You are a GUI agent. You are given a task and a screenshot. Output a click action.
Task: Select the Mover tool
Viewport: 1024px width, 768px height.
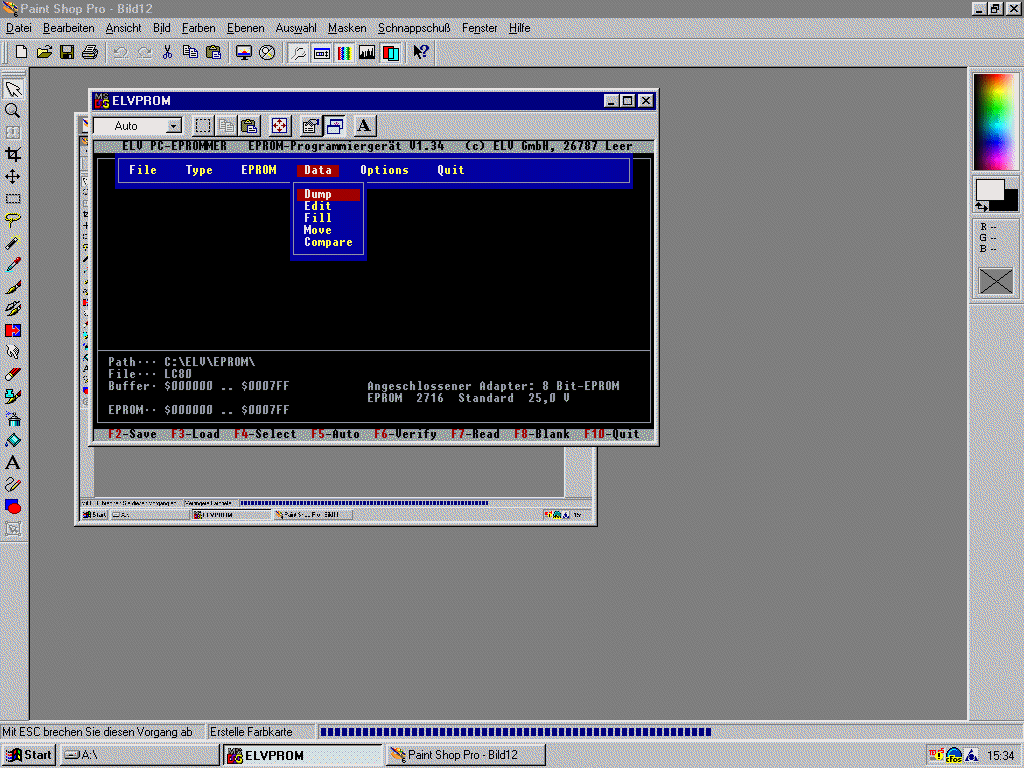(13, 176)
